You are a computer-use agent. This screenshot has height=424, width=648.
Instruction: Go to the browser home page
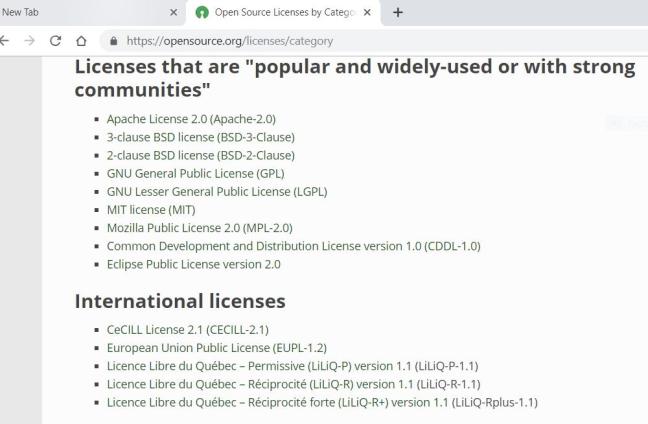click(81, 40)
